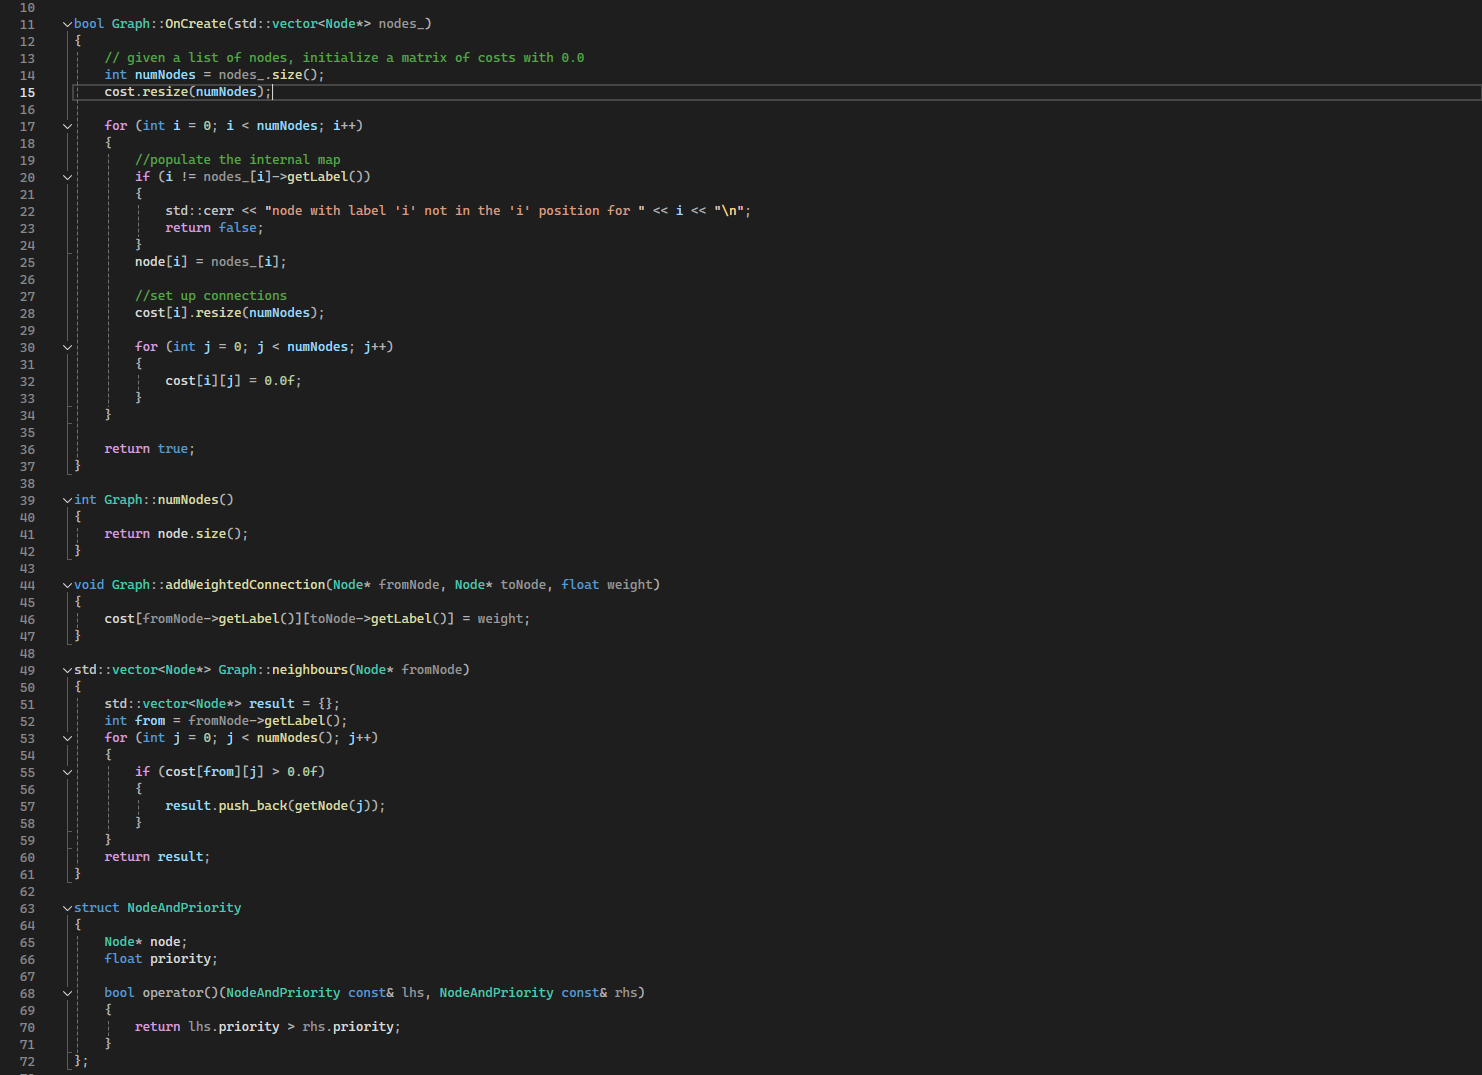Collapse the if statement fold at line 20
The height and width of the screenshot is (1075, 1482).
[x=66, y=176]
